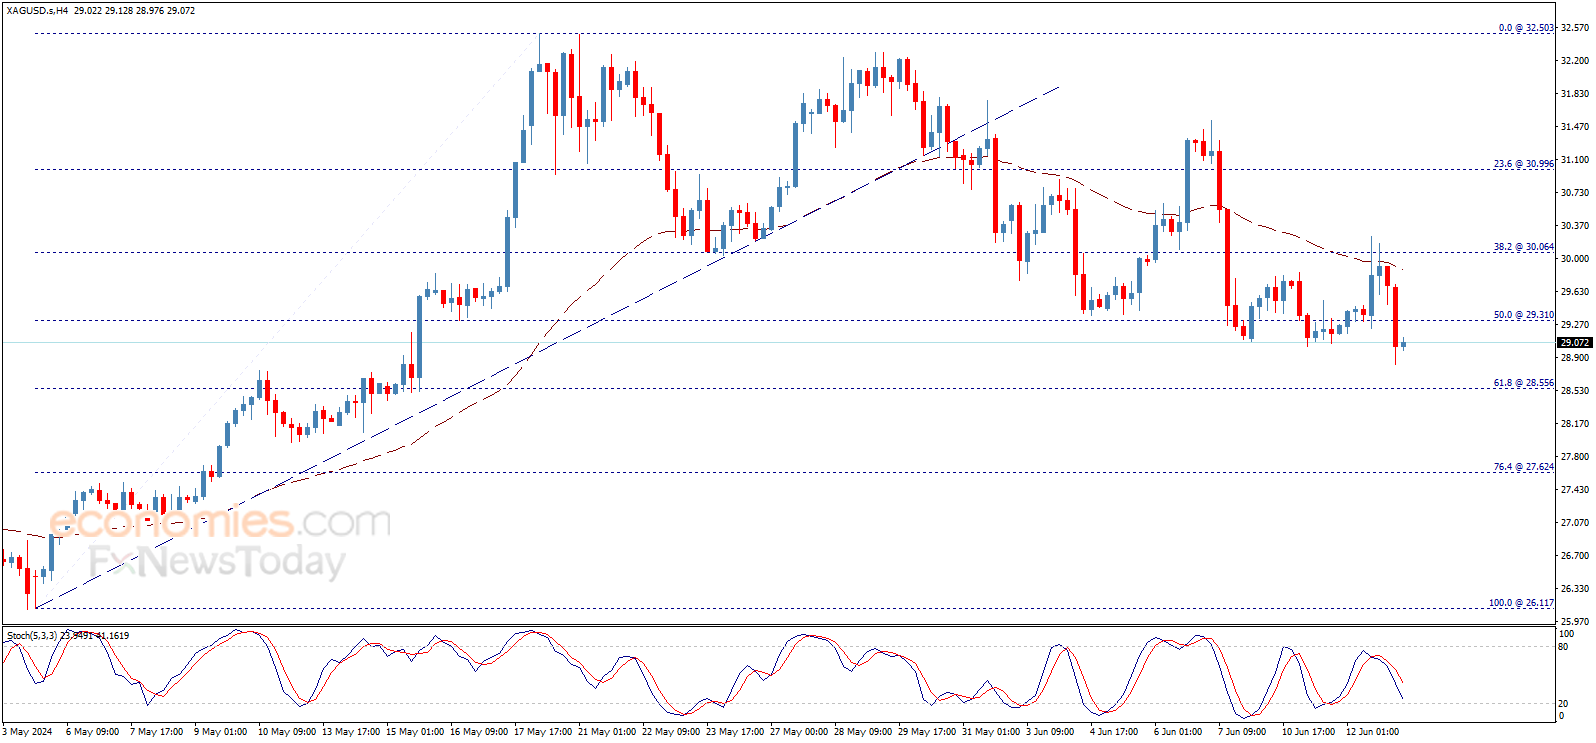Click the '4 Jun 17:00' time axis label
This screenshot has width=1596, height=743.
(1114, 732)
